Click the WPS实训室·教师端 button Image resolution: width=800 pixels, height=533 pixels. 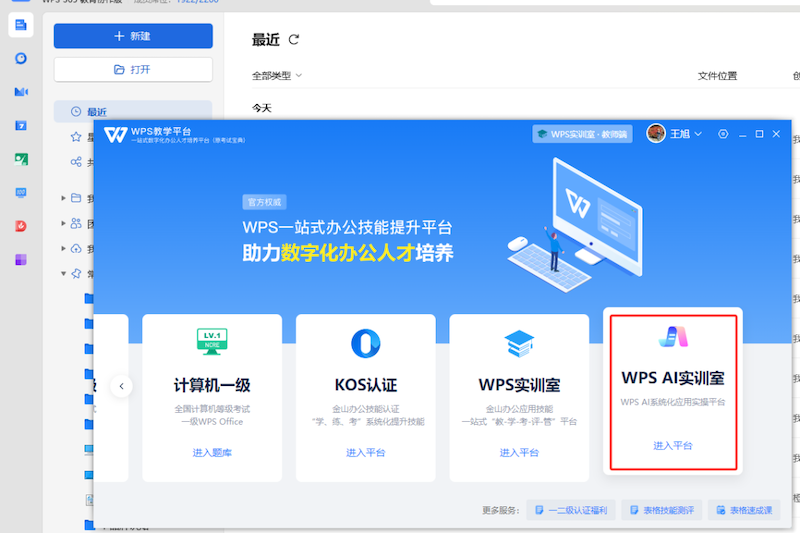(582, 134)
